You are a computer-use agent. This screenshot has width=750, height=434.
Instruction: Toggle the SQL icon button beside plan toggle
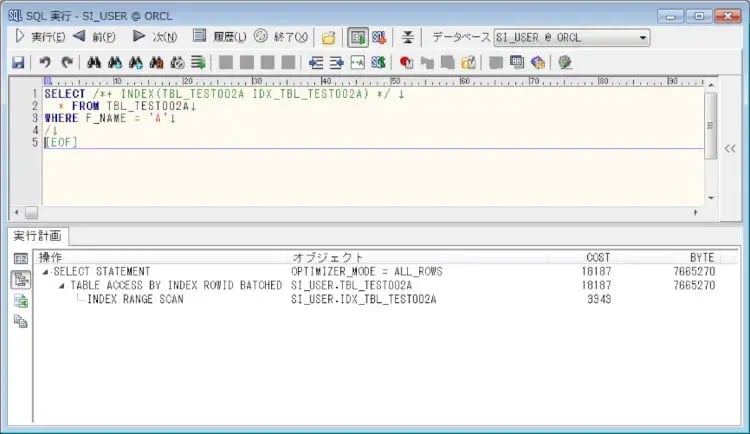380,37
